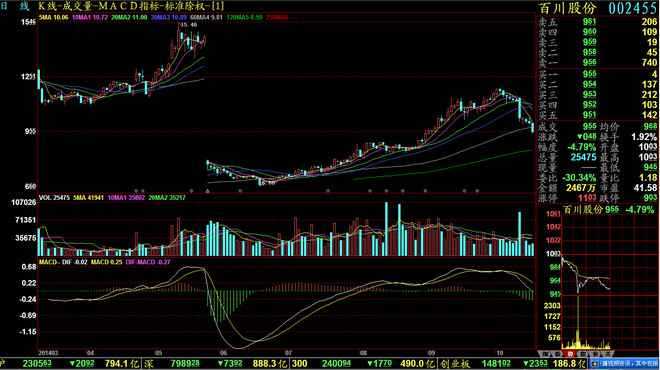Click the Shanghai turnover 794.1亿
Screen dimensions: 660x370
pos(121,364)
